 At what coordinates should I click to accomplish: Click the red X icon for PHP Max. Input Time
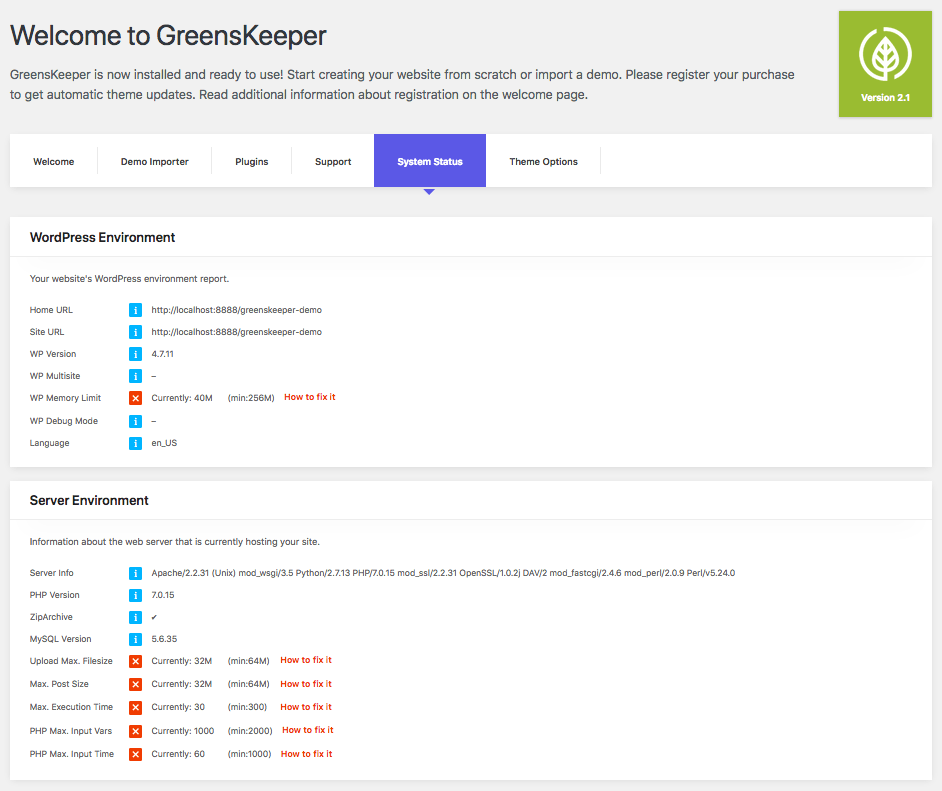135,754
